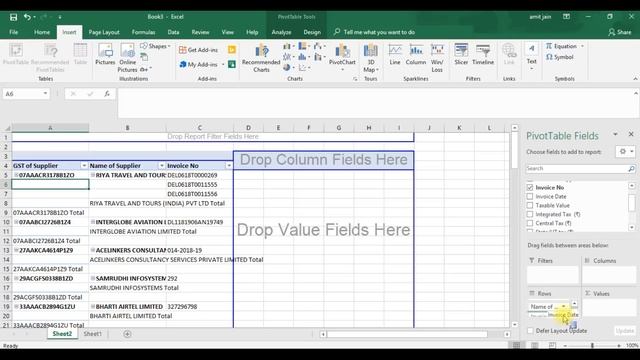The image size is (640, 360).
Task: Open the Name Box dropdown arrow
Action: coord(45,94)
